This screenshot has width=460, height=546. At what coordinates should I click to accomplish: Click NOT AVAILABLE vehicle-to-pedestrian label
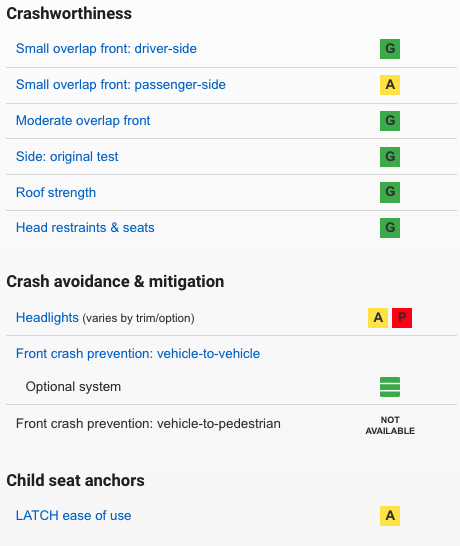pyautogui.click(x=390, y=425)
